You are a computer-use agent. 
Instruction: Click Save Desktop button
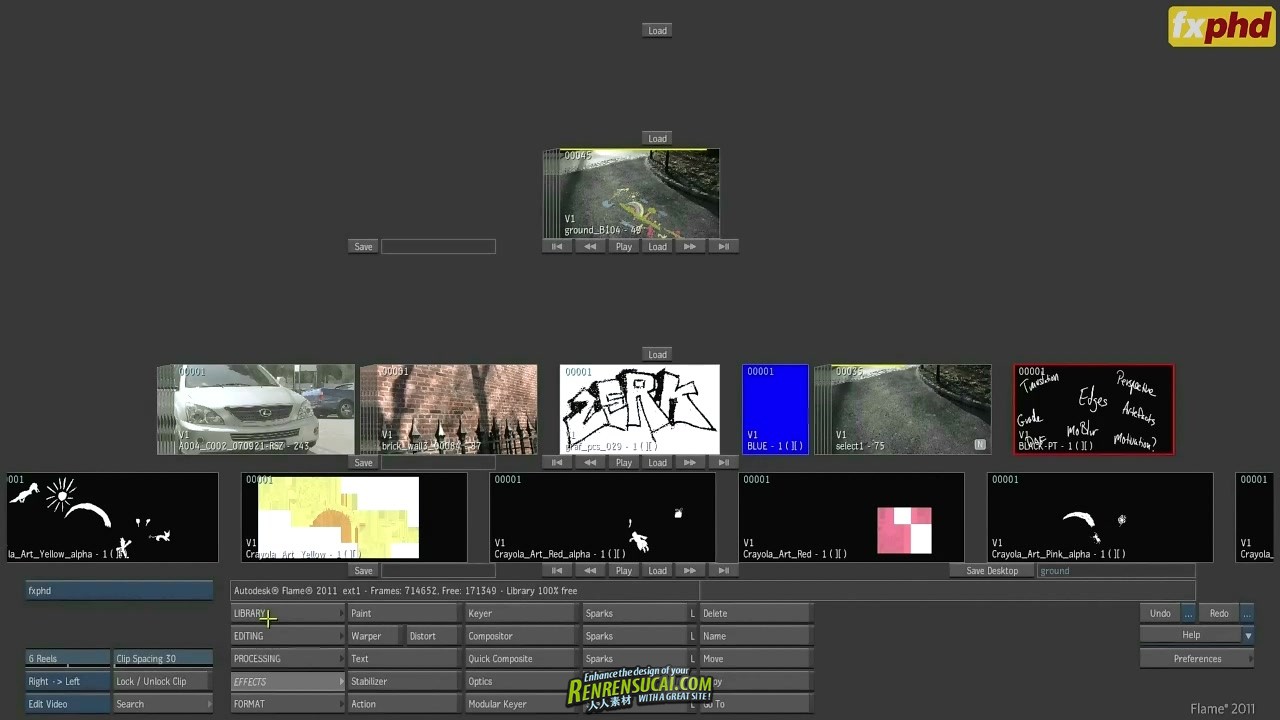pyautogui.click(x=992, y=570)
